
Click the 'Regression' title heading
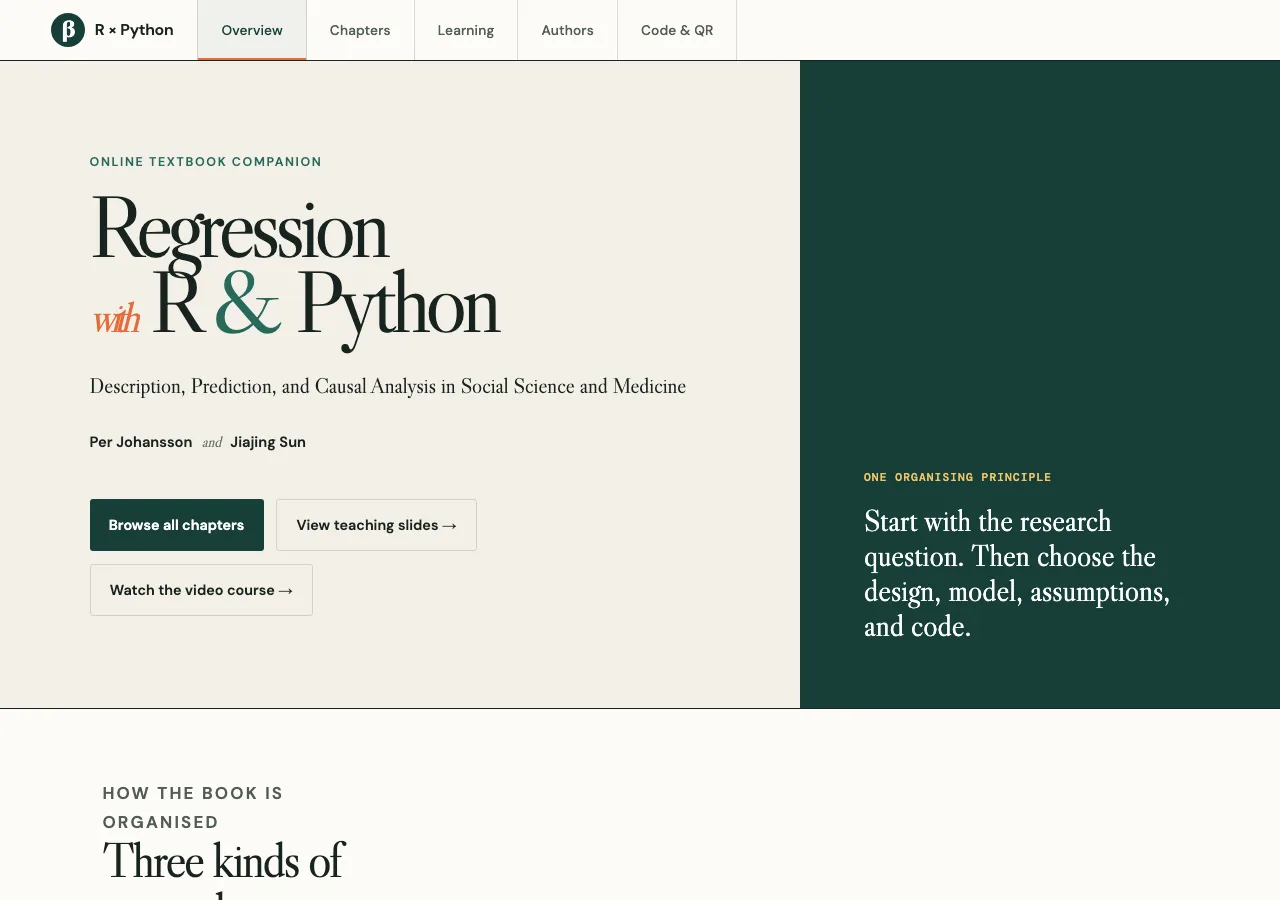click(239, 229)
